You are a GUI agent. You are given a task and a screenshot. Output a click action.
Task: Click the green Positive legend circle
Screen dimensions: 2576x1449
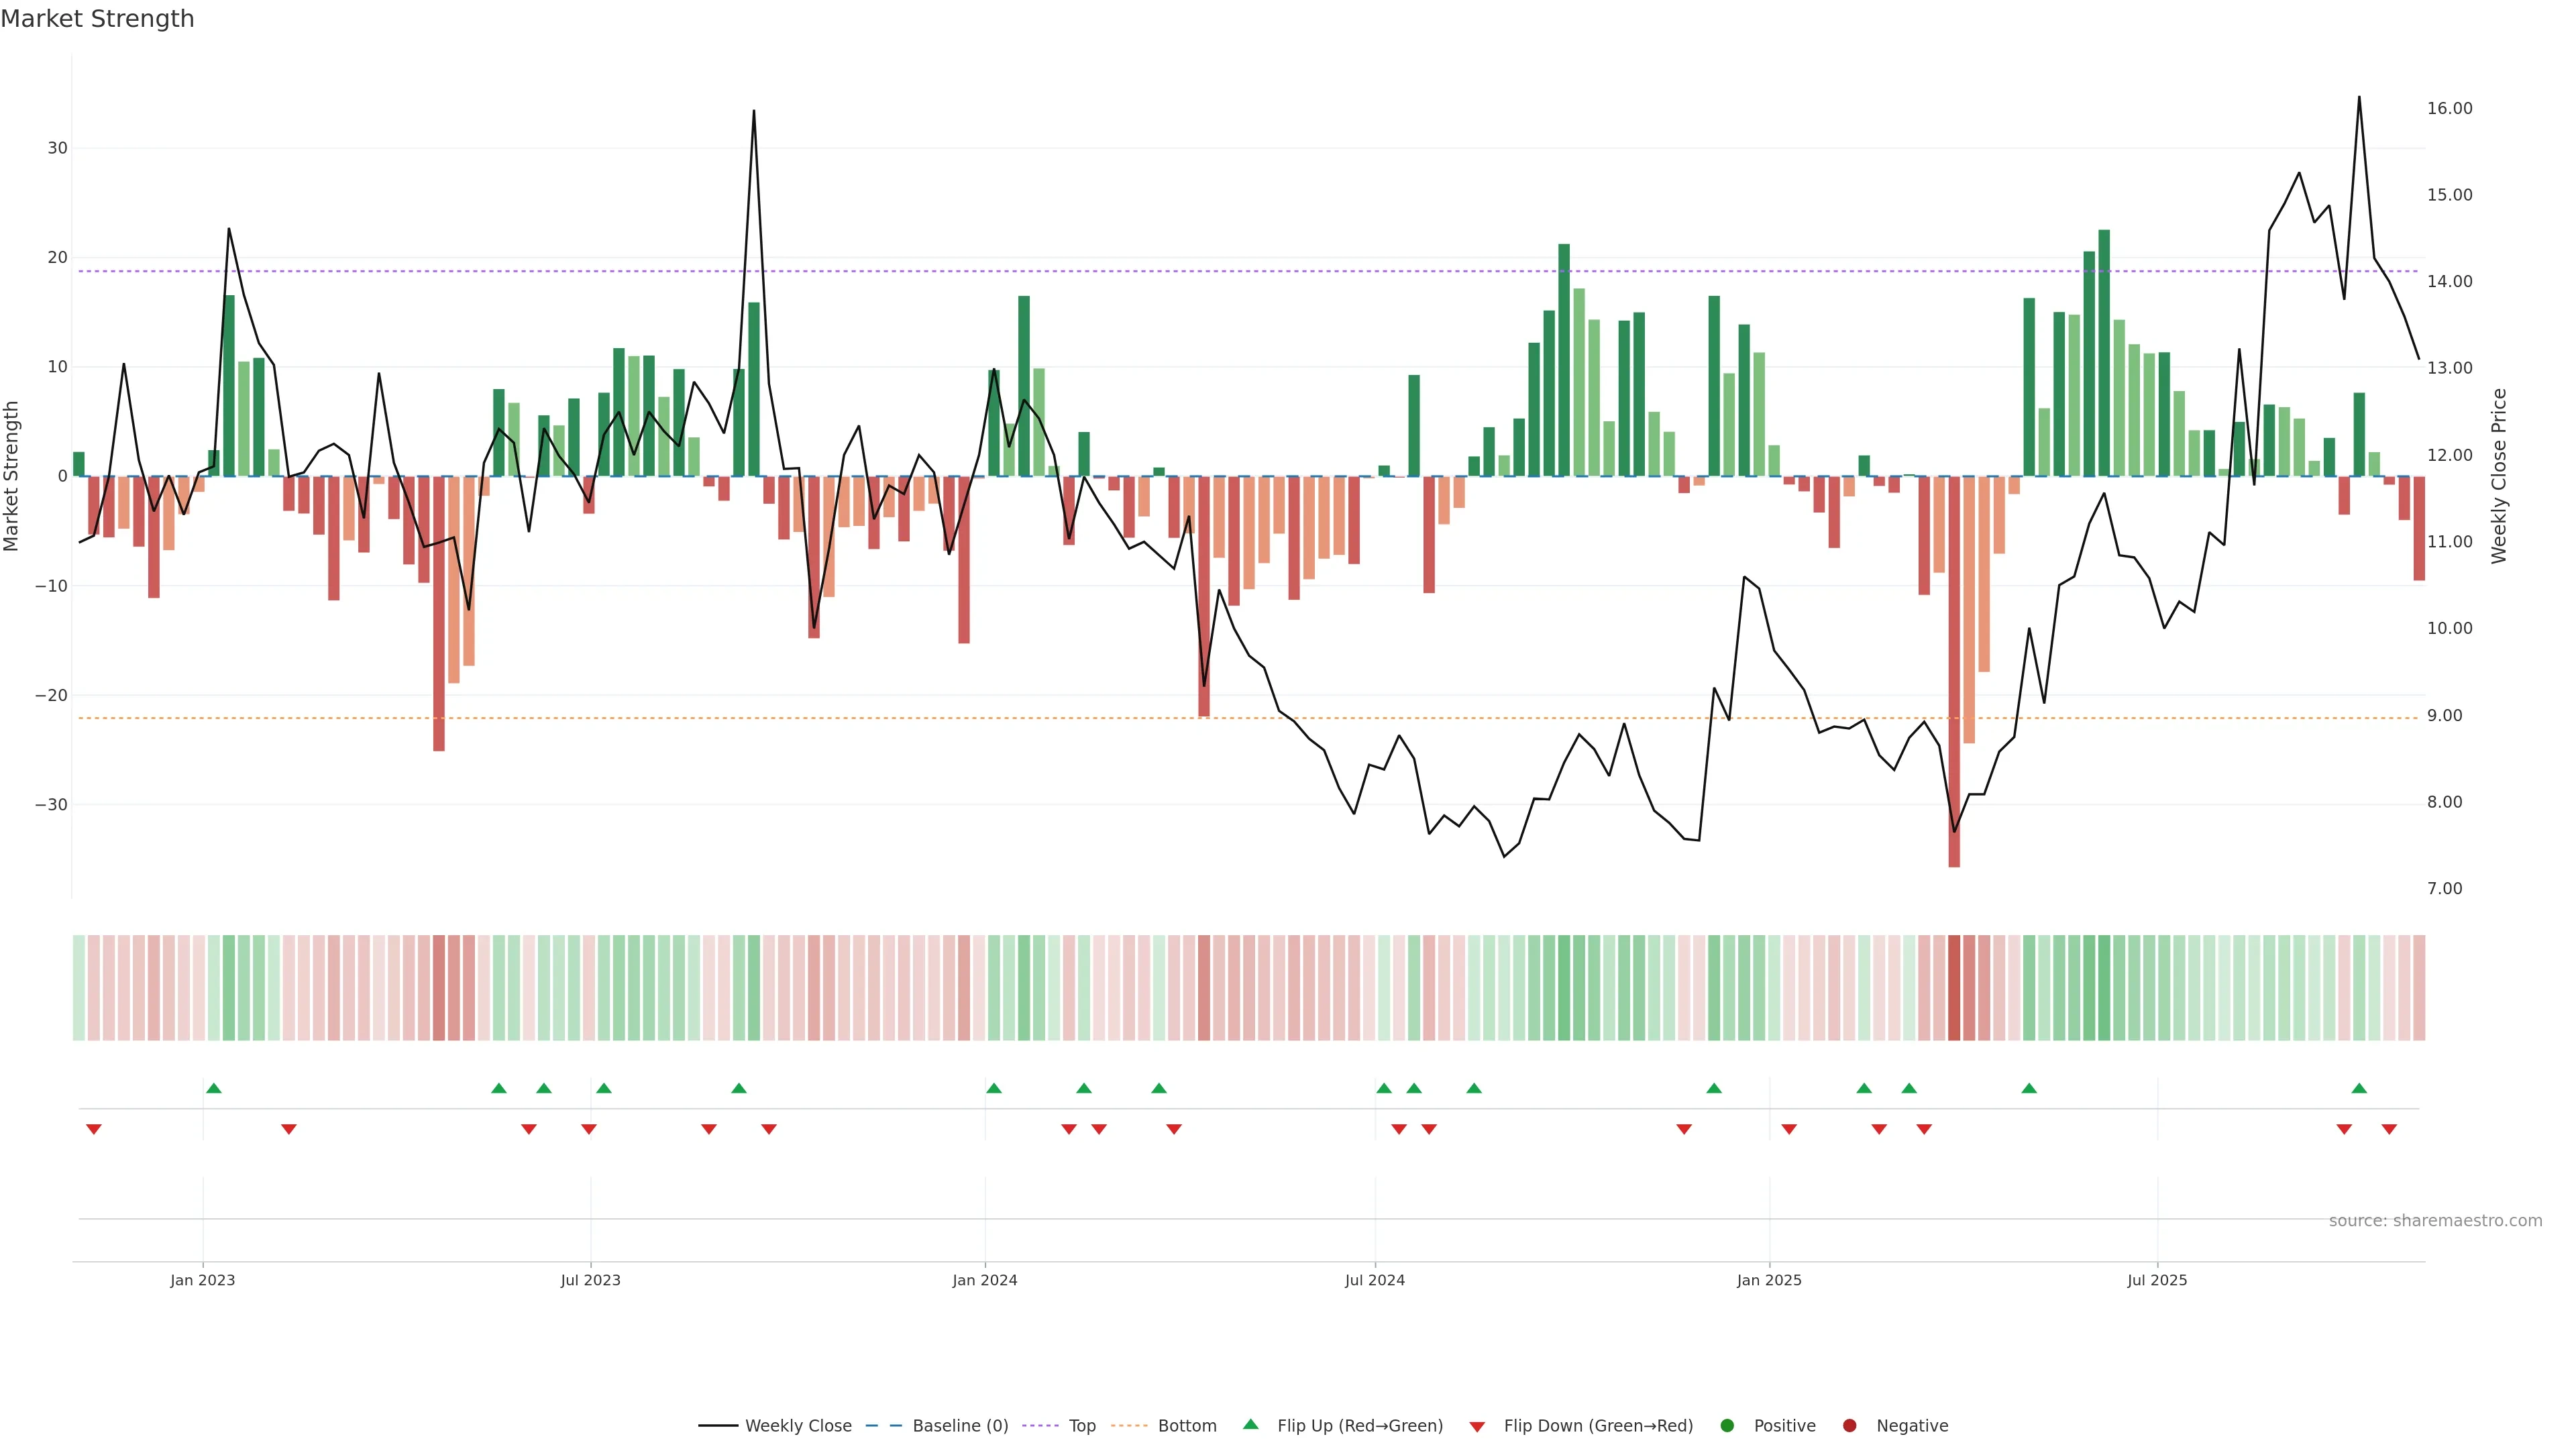tap(1727, 1426)
